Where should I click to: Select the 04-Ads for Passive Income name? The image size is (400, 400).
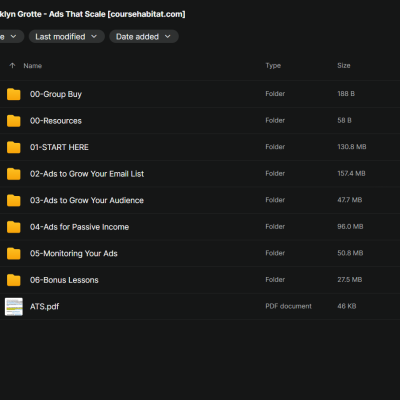click(79, 227)
